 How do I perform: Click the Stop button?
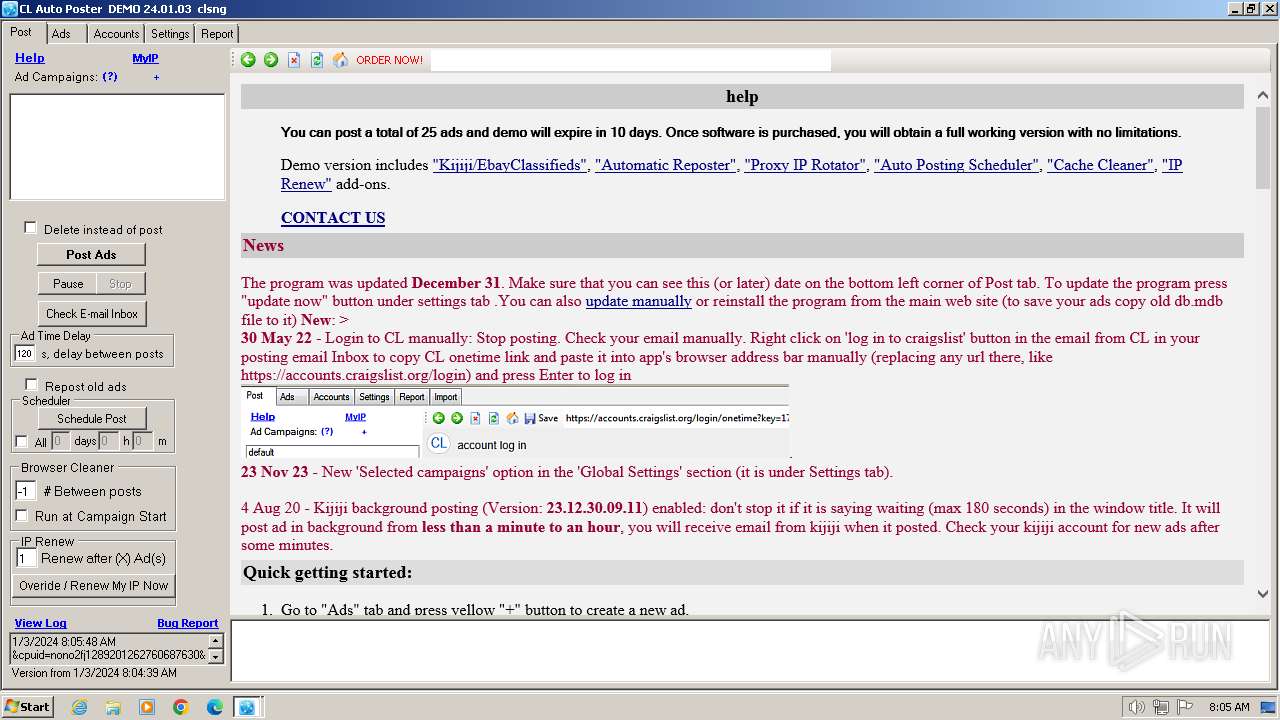[120, 284]
